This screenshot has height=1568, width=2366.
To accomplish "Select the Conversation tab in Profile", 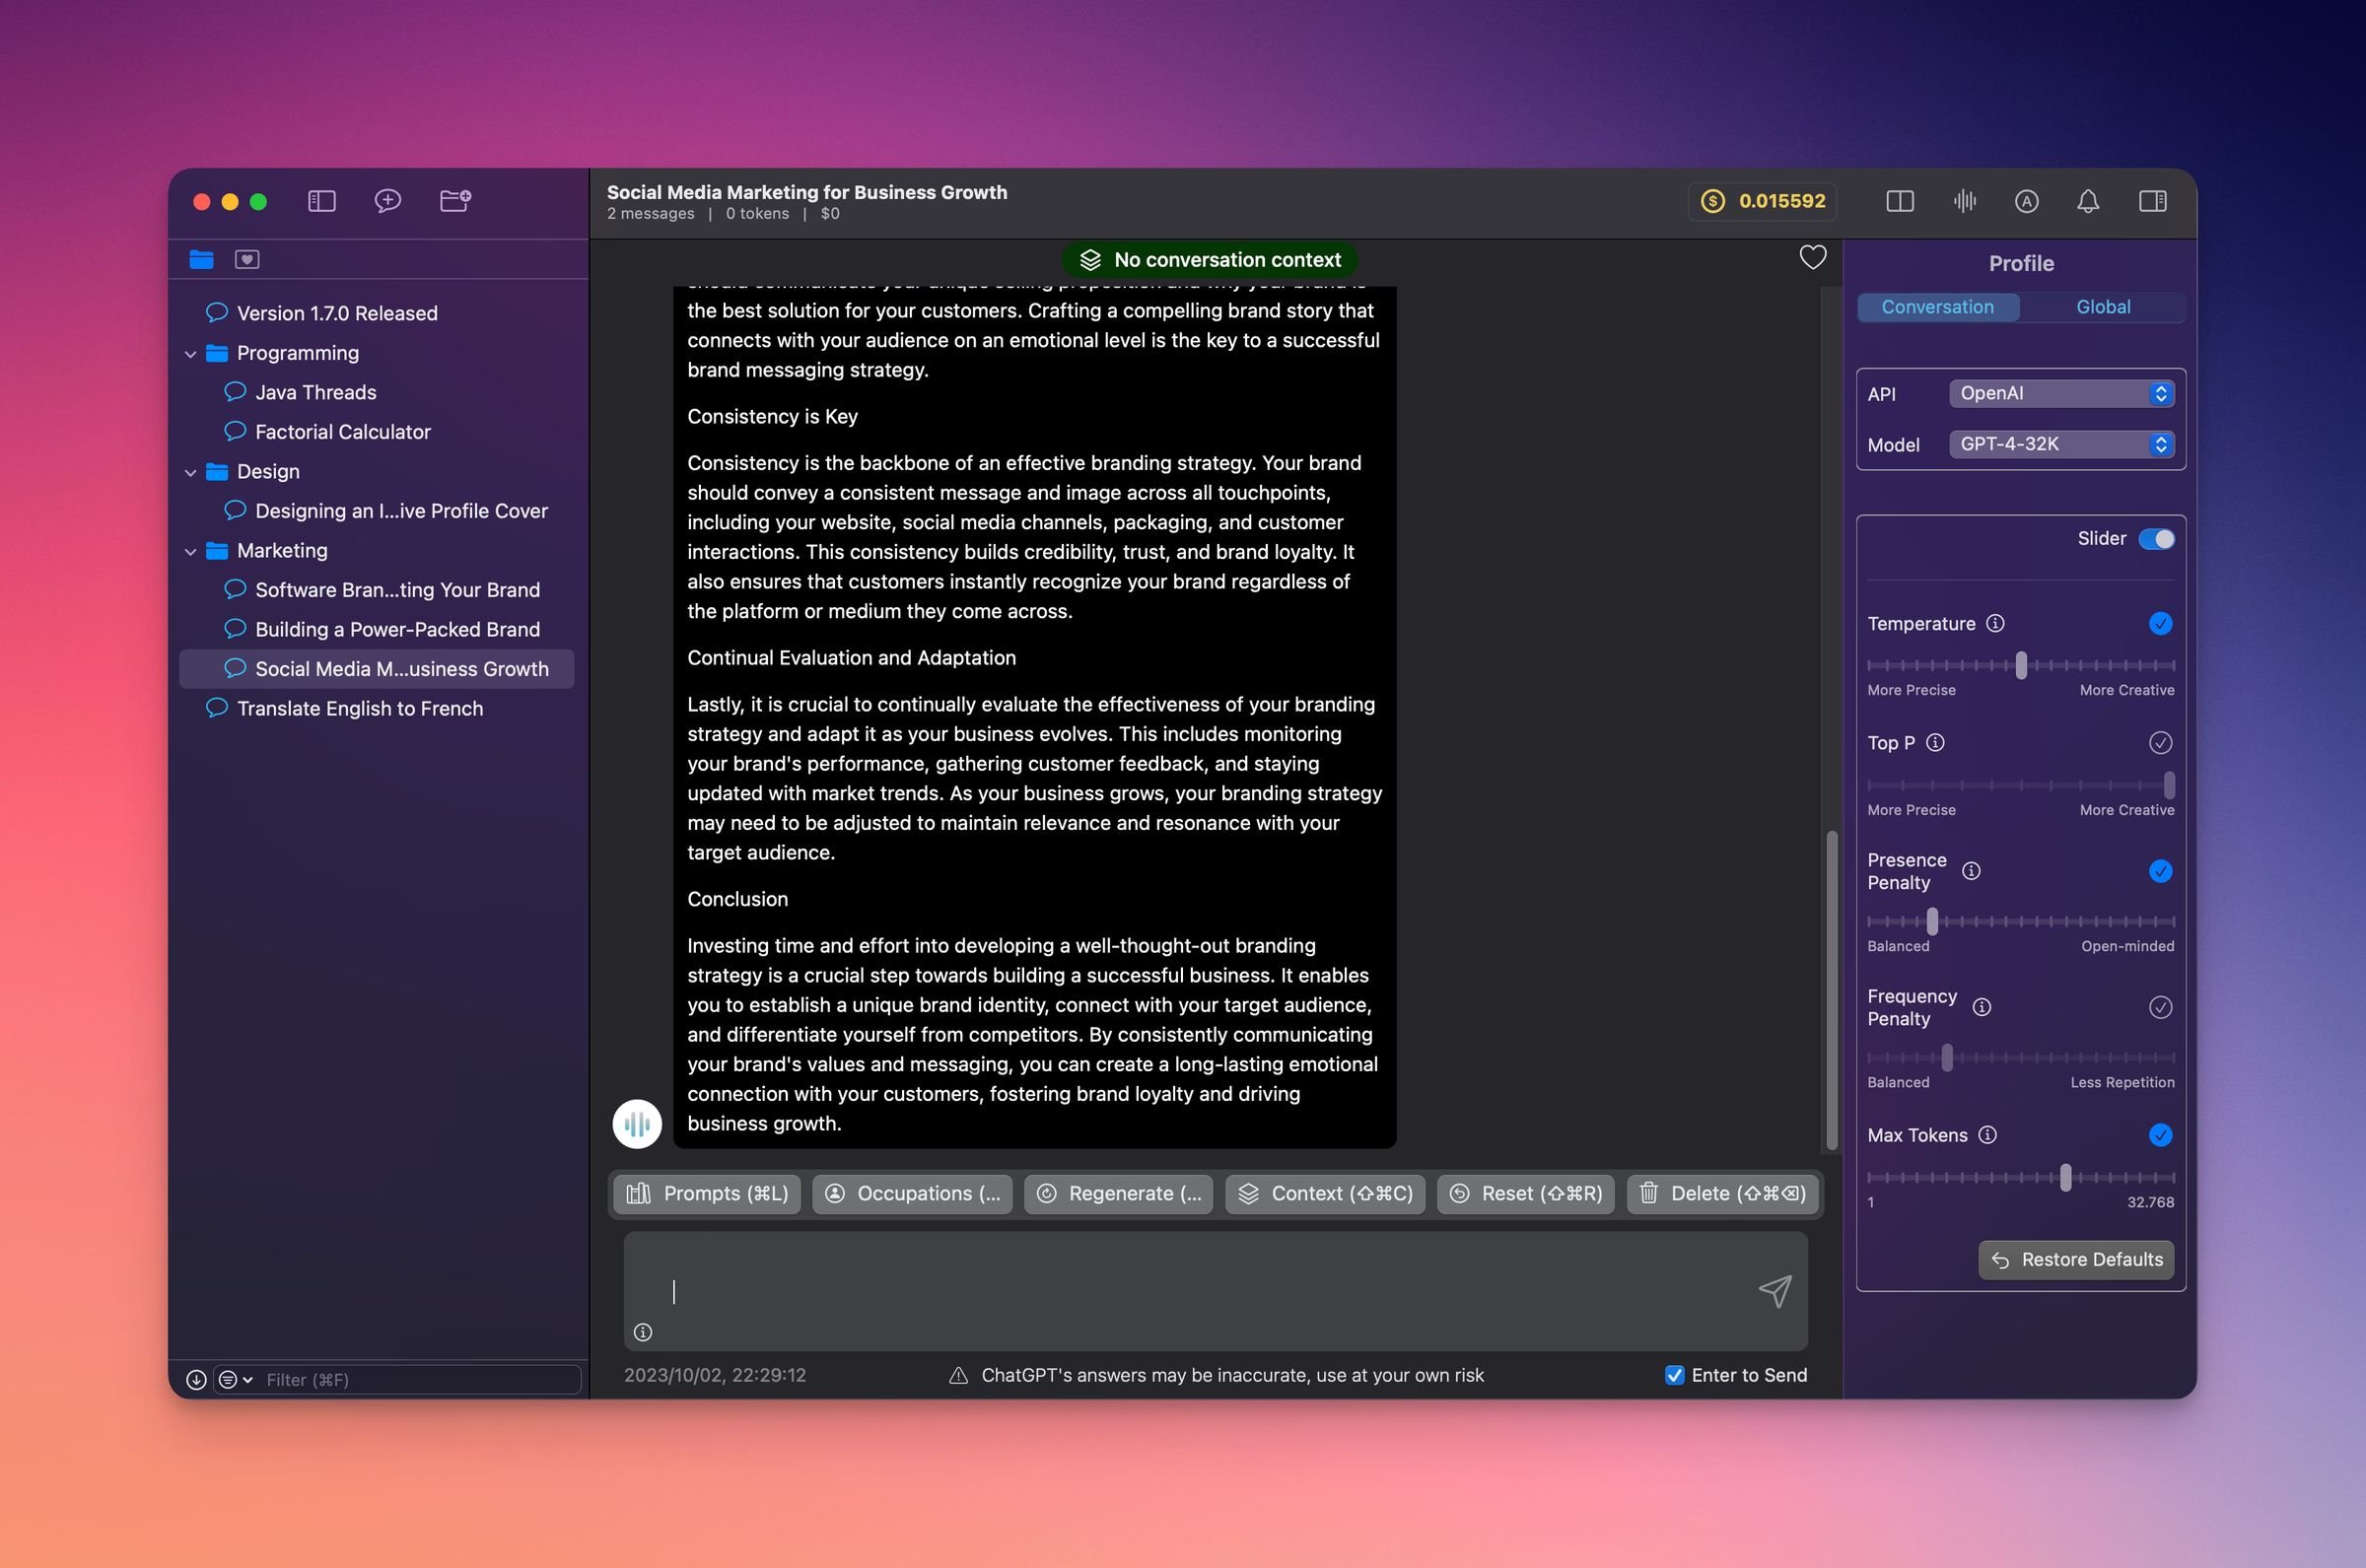I will pos(1937,307).
